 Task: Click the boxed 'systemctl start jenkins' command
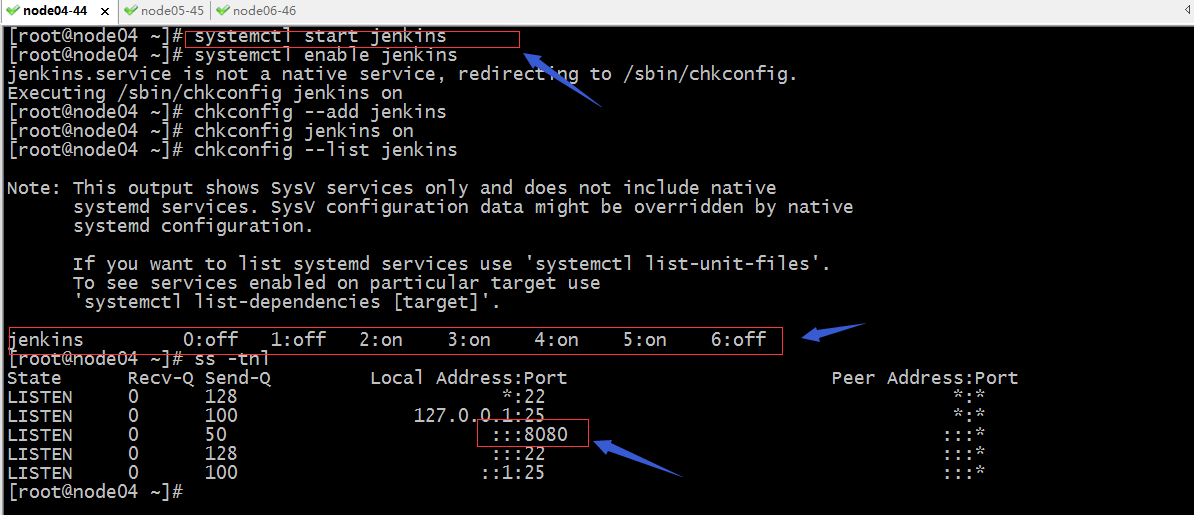tap(320, 37)
